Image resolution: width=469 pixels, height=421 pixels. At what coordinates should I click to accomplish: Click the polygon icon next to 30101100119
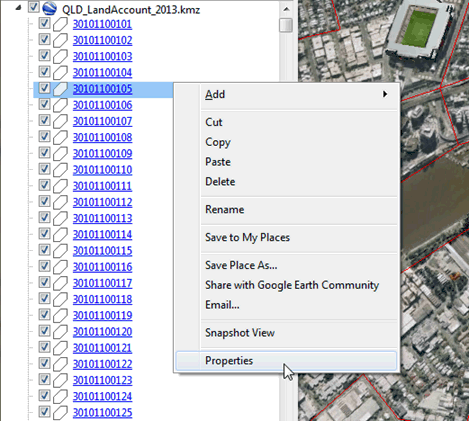pyautogui.click(x=60, y=316)
